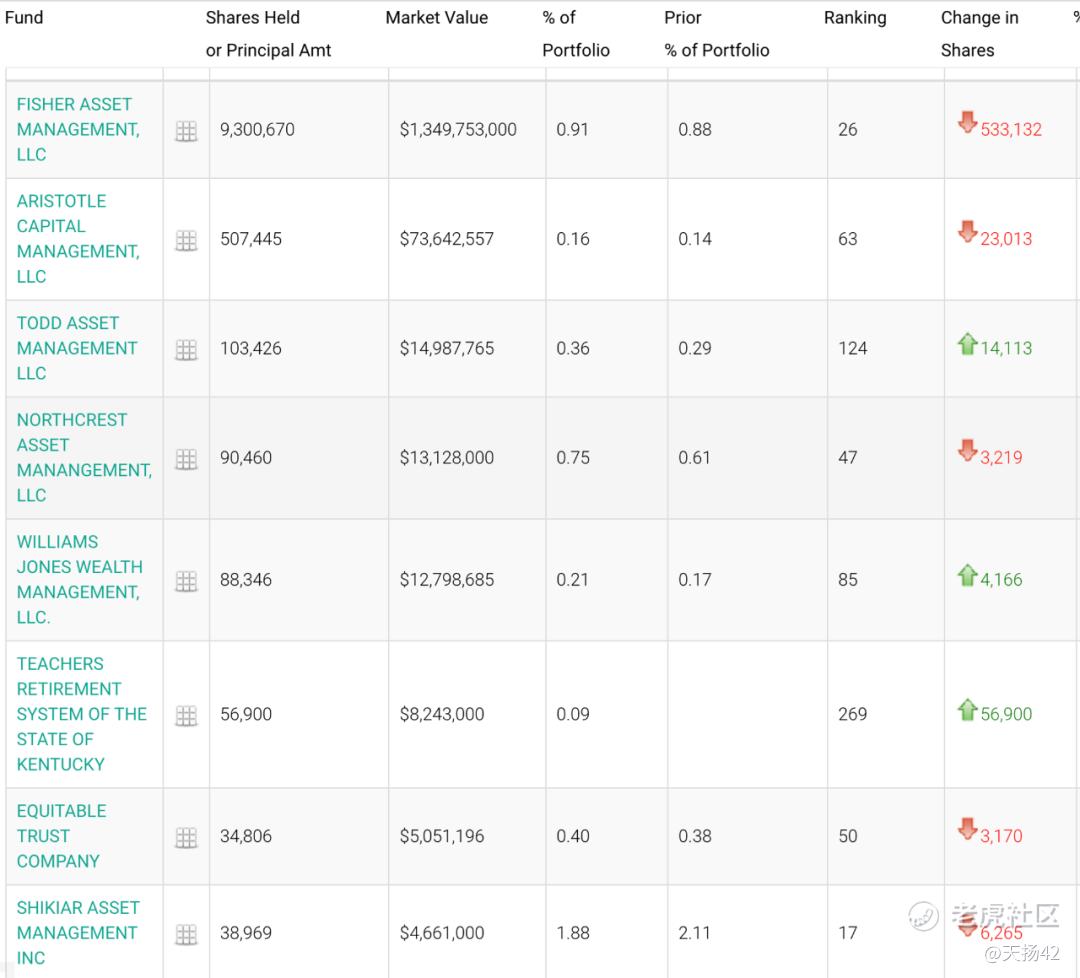Open the ARISTOTLE CAPITAL MANAGEMENT, LLC link

[78, 238]
